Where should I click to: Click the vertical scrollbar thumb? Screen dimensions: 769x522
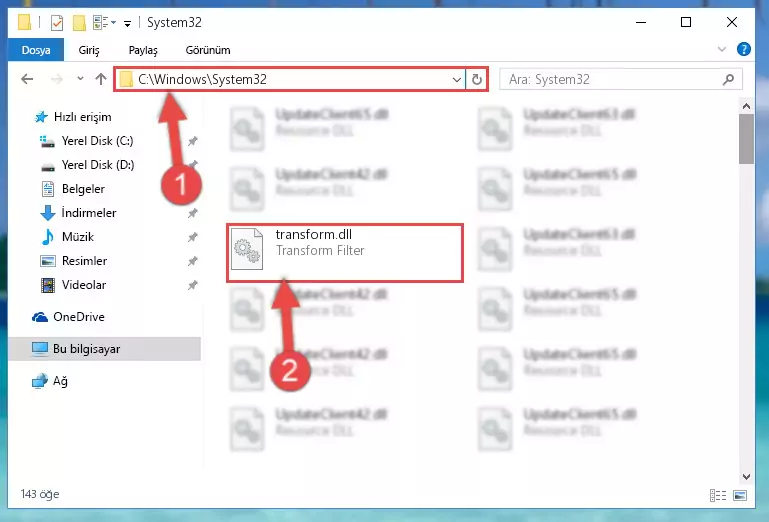[746, 139]
